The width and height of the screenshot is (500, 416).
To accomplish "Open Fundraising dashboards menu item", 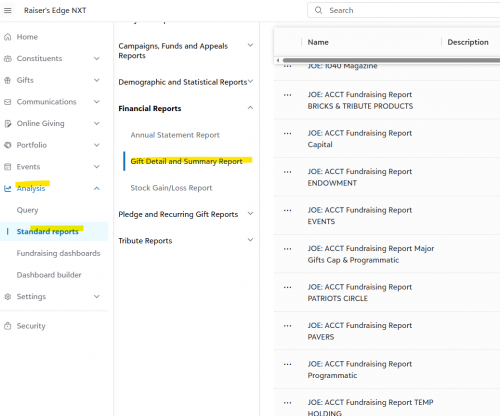I will point(58,253).
